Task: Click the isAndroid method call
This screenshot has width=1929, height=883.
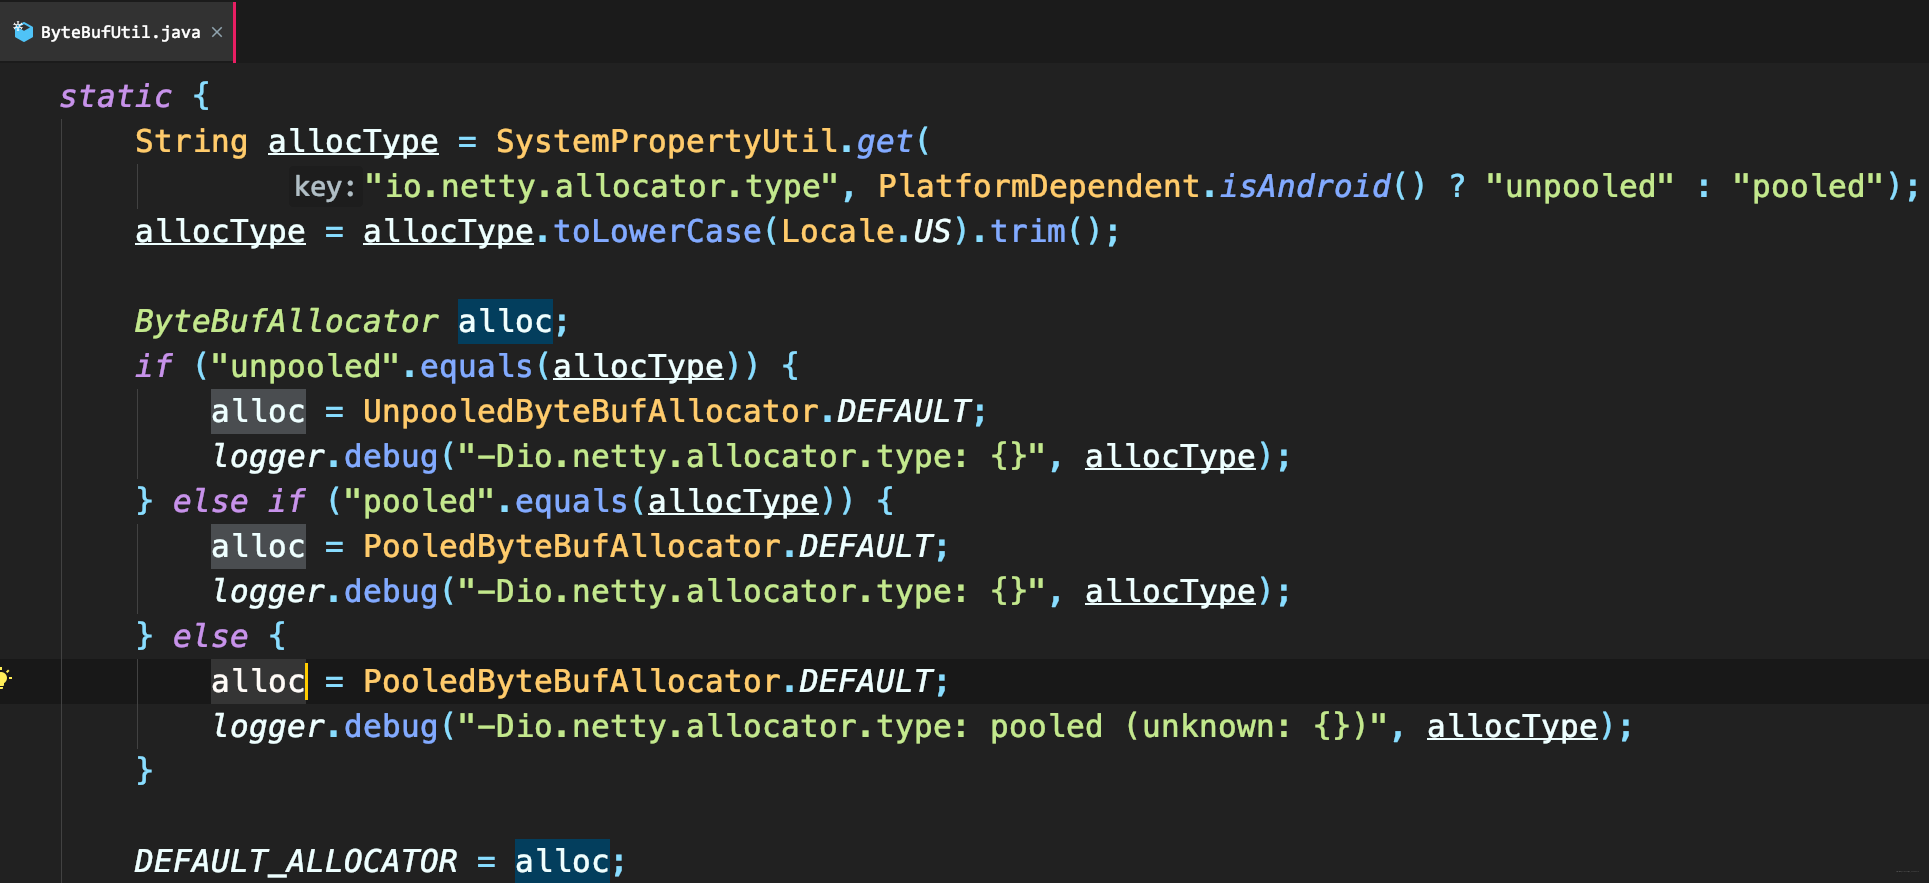Action: (x=1304, y=187)
